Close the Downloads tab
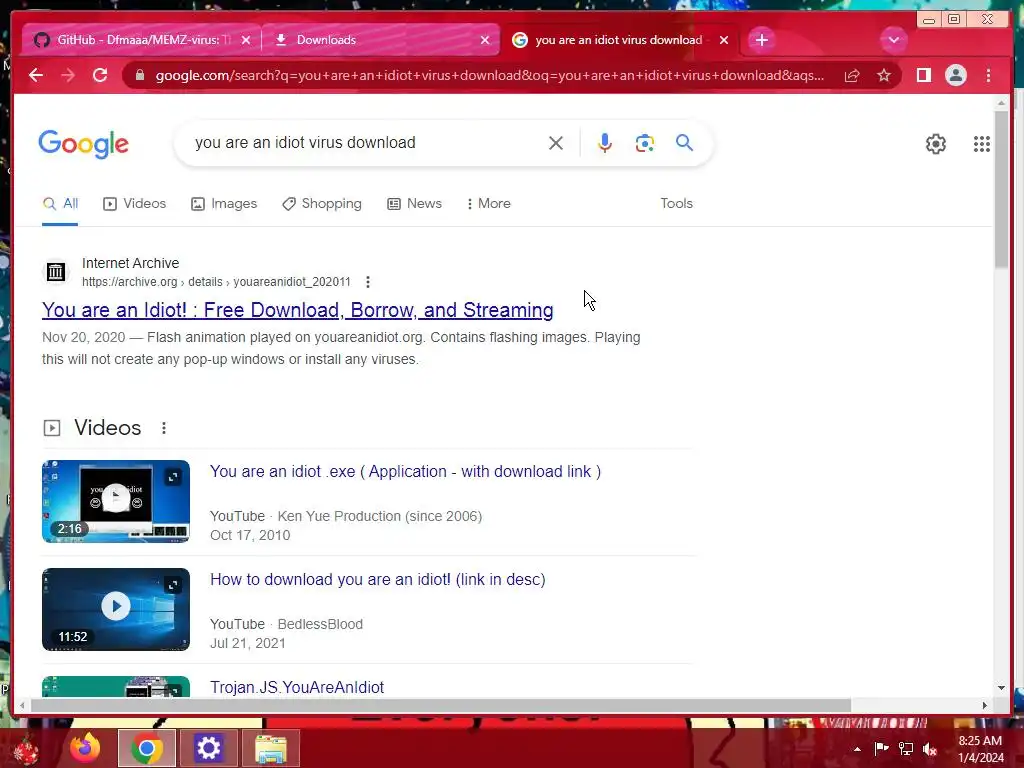Image resolution: width=1024 pixels, height=768 pixels. point(485,40)
